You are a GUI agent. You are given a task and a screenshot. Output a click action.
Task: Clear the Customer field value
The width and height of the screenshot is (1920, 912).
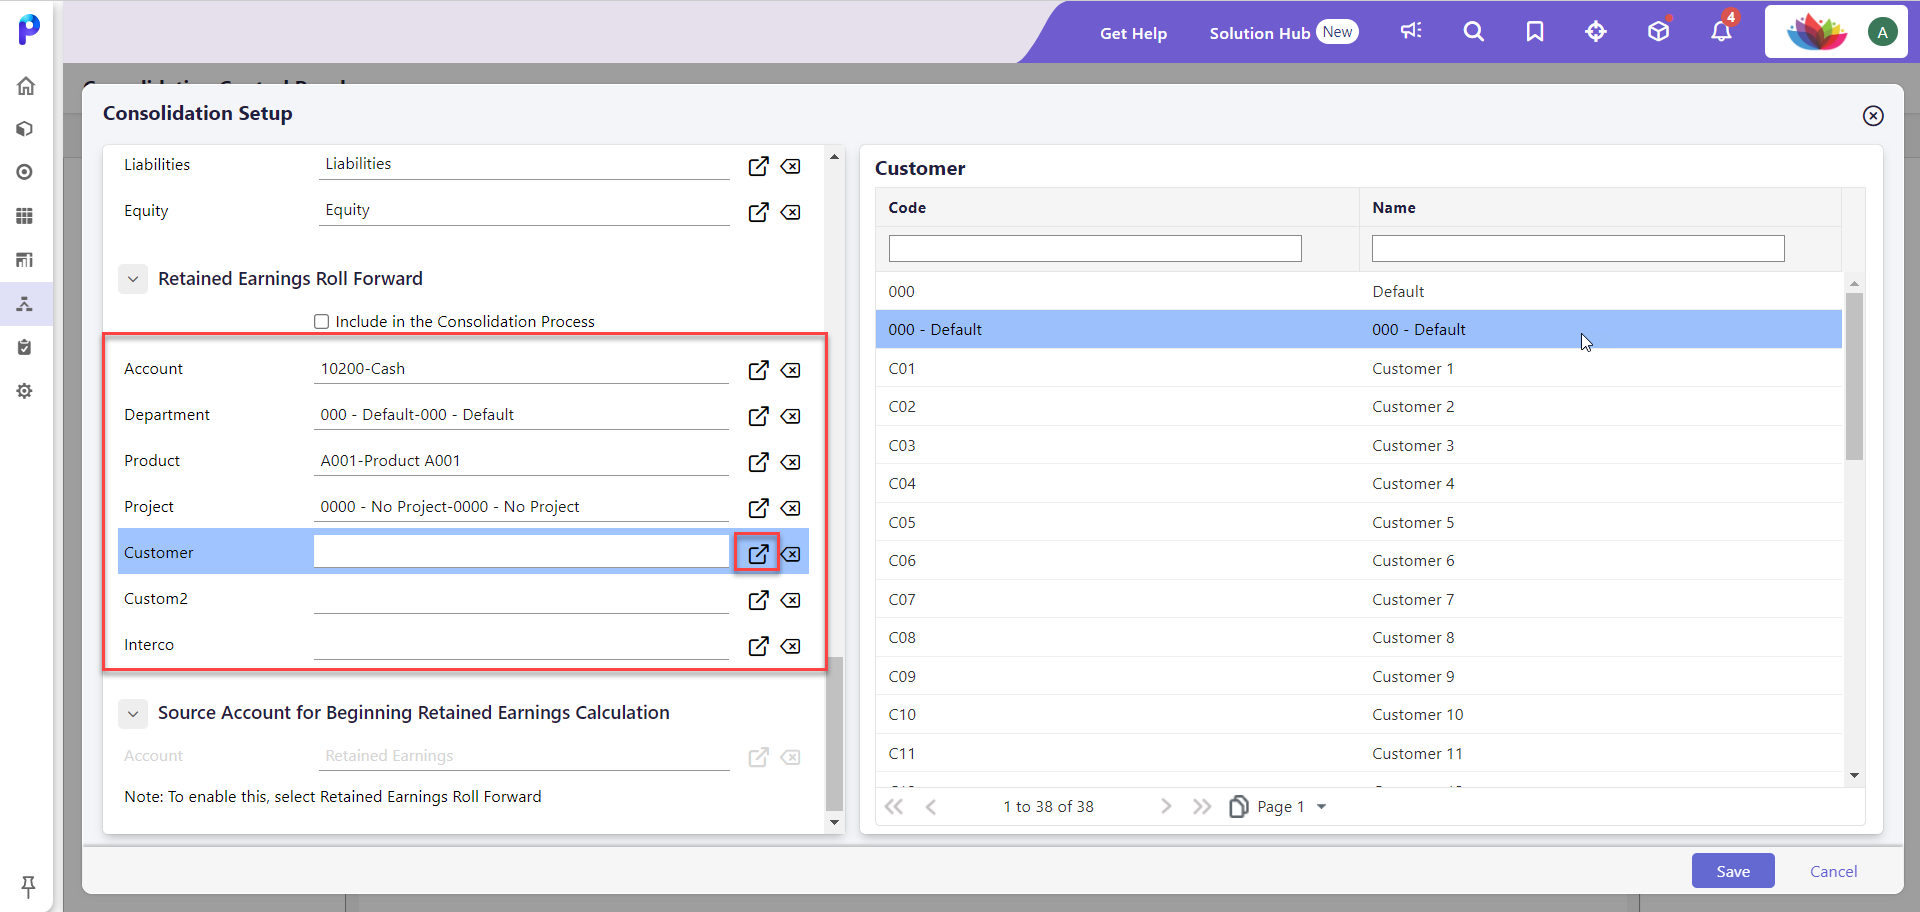coord(791,554)
